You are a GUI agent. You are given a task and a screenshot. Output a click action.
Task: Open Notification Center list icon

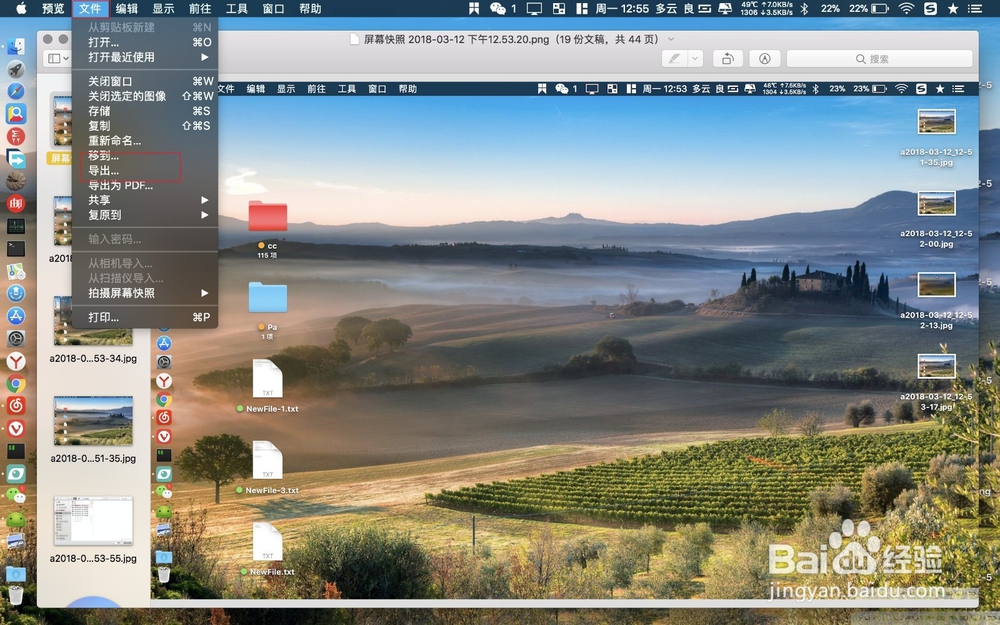(975, 8)
